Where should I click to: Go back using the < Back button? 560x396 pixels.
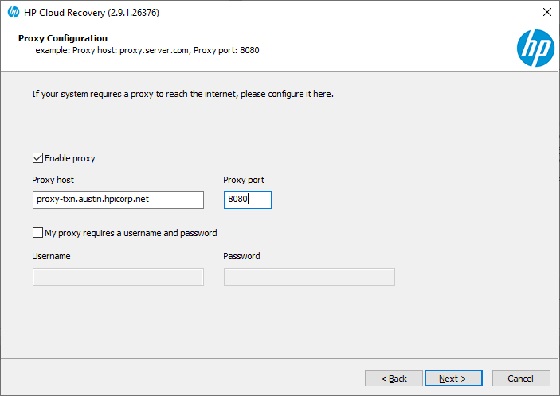tap(394, 378)
